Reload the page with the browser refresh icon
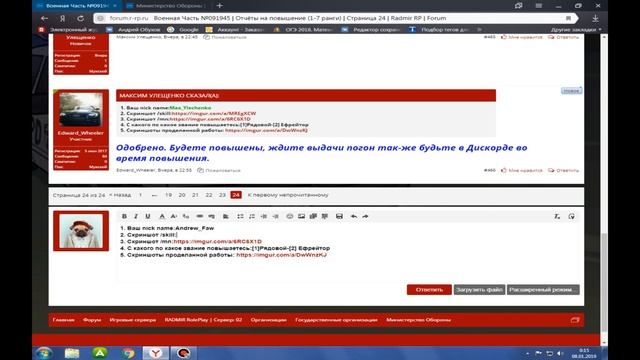The height and width of the screenshot is (360, 640). click(80, 18)
